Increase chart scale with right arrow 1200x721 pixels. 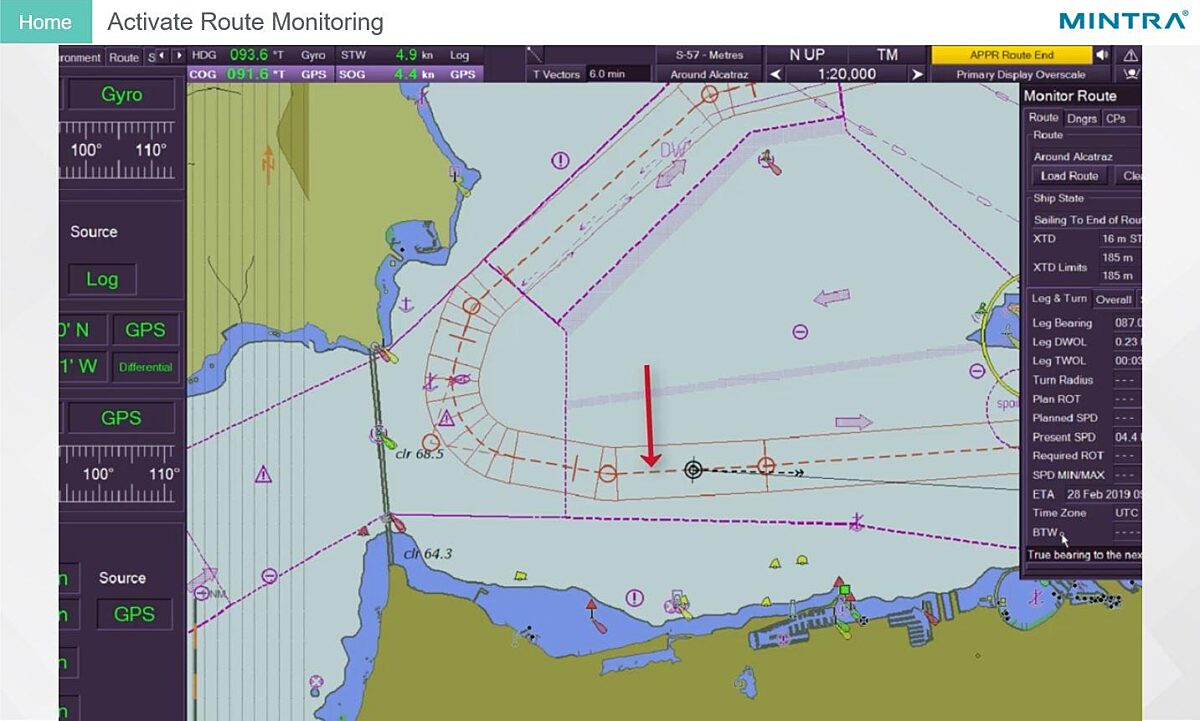915,74
